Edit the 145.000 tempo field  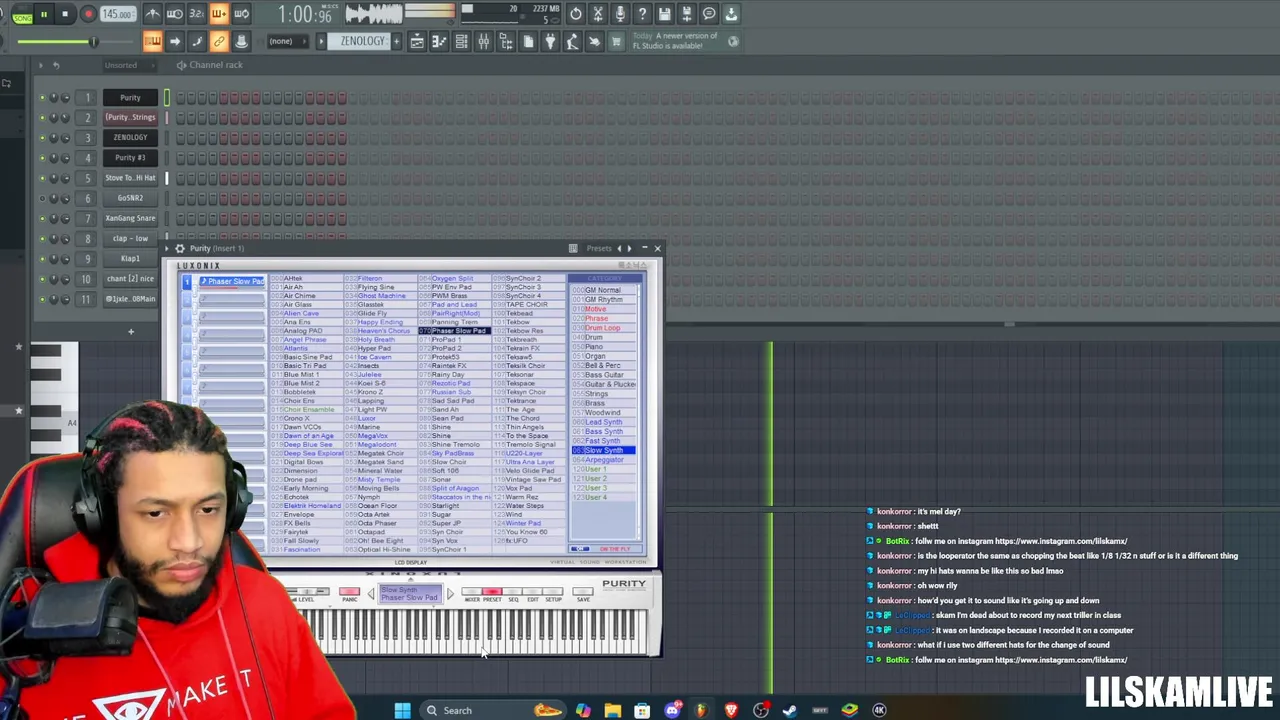pos(117,14)
